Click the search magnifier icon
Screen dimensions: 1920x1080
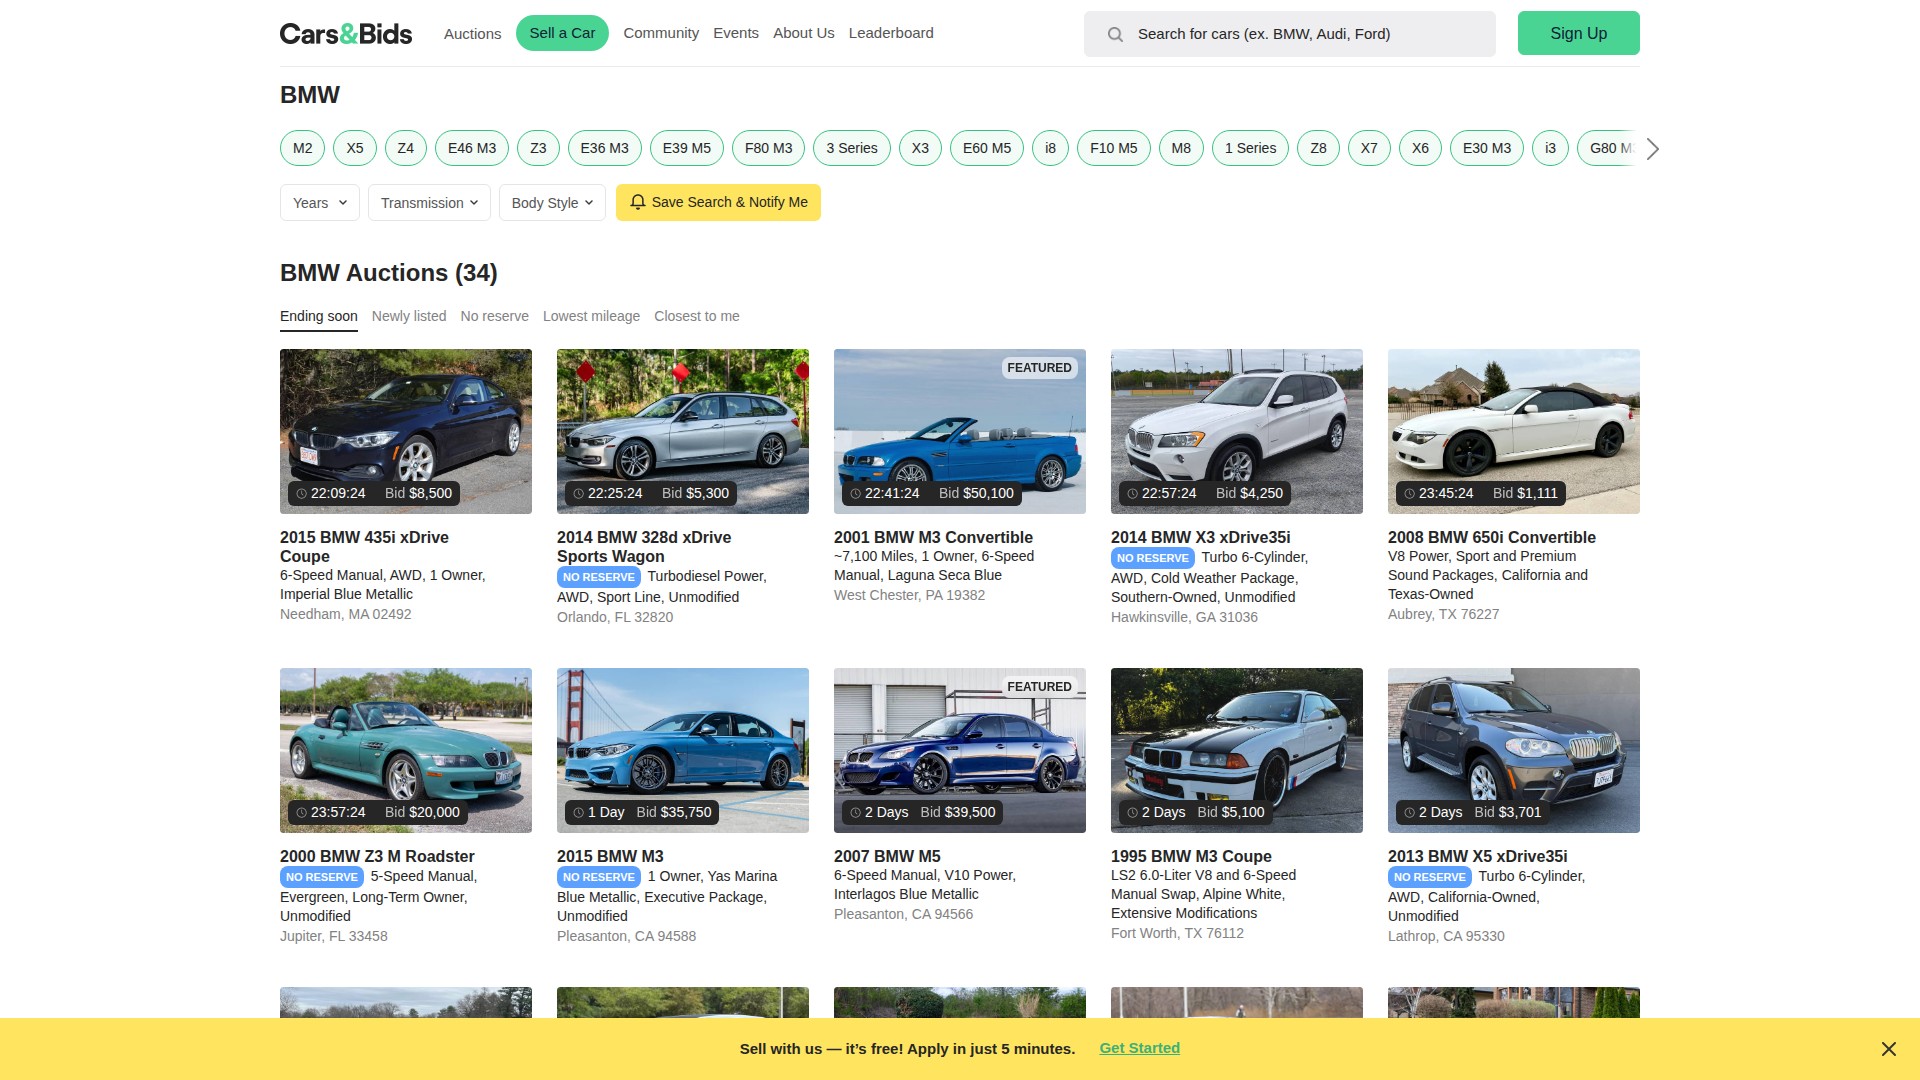coord(1115,33)
